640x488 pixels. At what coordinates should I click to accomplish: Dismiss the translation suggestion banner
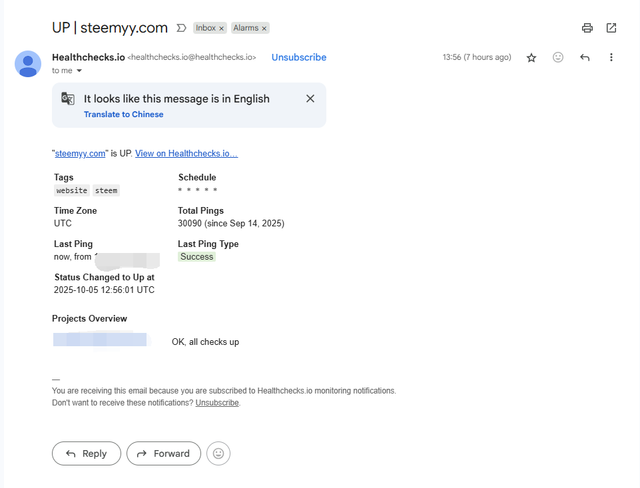click(x=310, y=99)
